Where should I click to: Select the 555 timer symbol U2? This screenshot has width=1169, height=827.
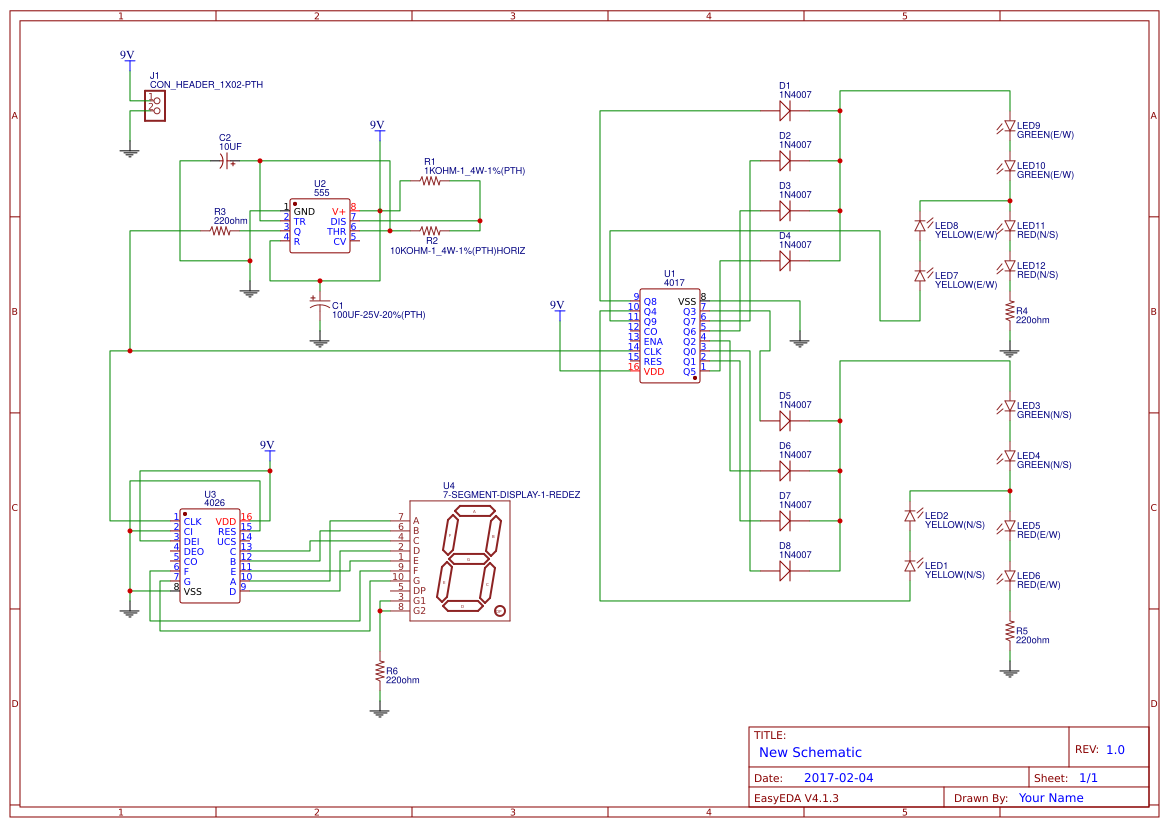pos(320,225)
